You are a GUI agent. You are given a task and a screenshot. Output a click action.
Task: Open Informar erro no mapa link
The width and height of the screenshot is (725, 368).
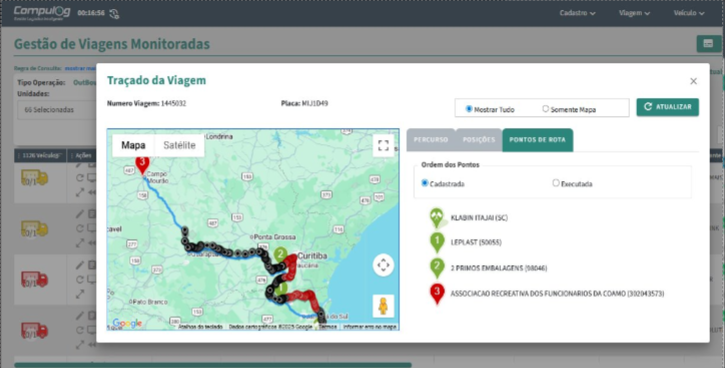pyautogui.click(x=370, y=327)
